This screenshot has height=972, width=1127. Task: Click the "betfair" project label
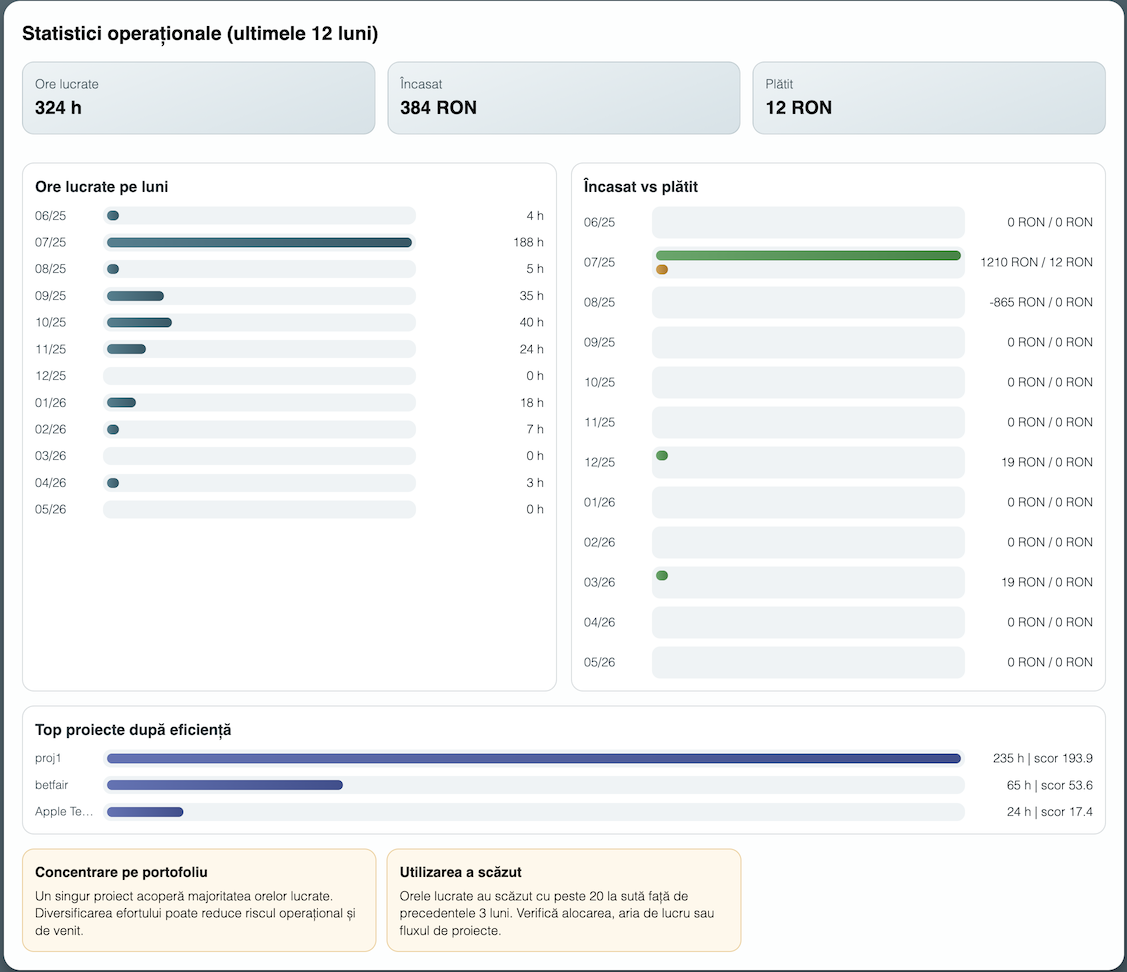(x=52, y=785)
